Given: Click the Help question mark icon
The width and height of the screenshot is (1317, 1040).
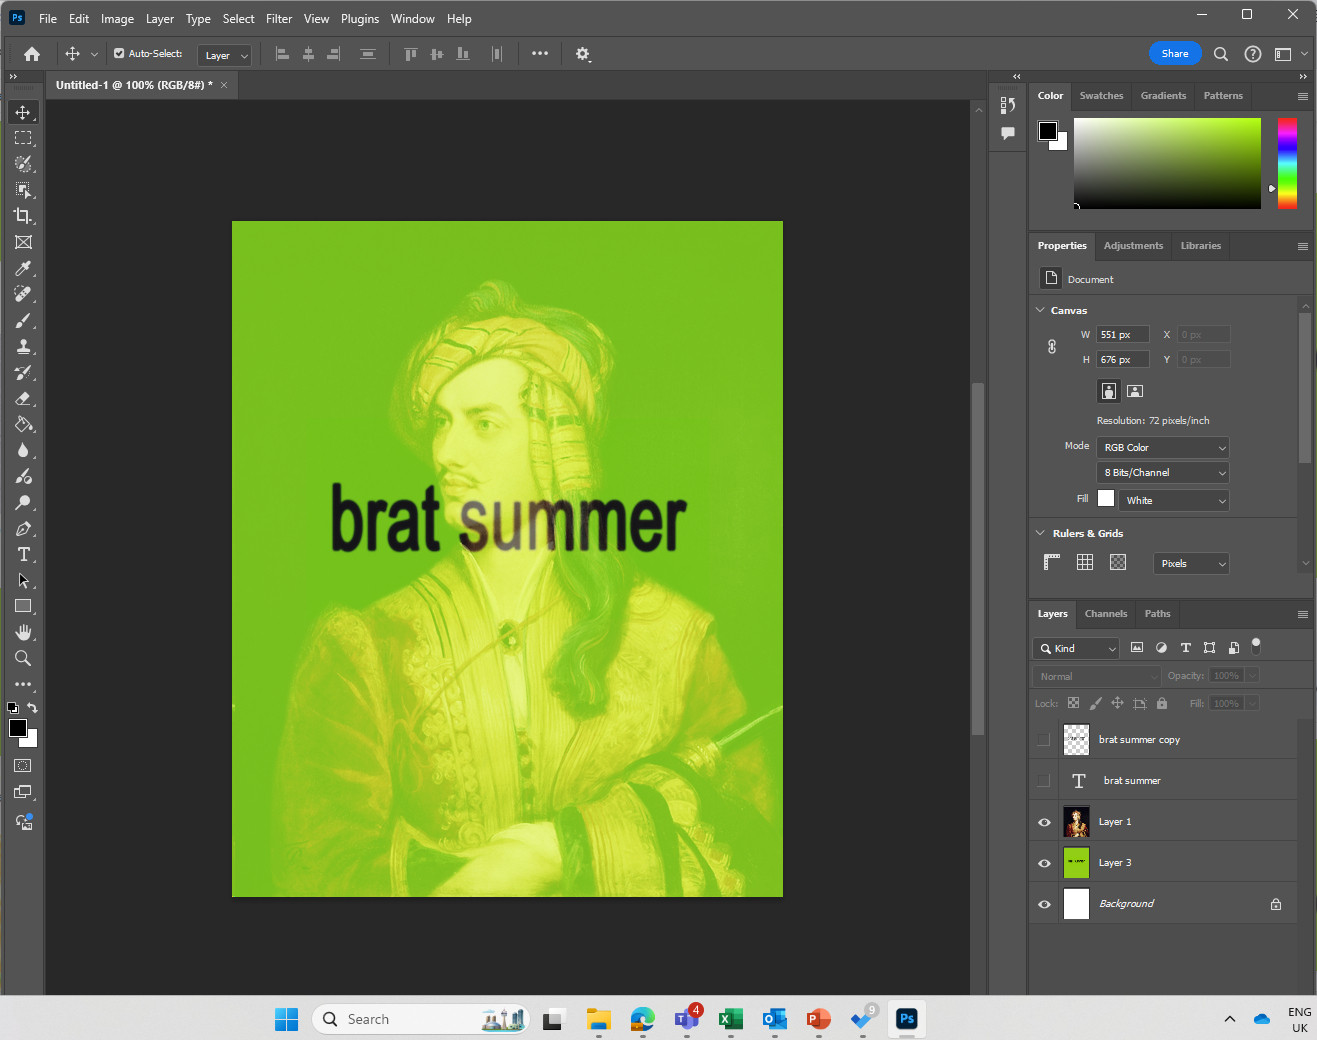Looking at the screenshot, I should 1252,54.
